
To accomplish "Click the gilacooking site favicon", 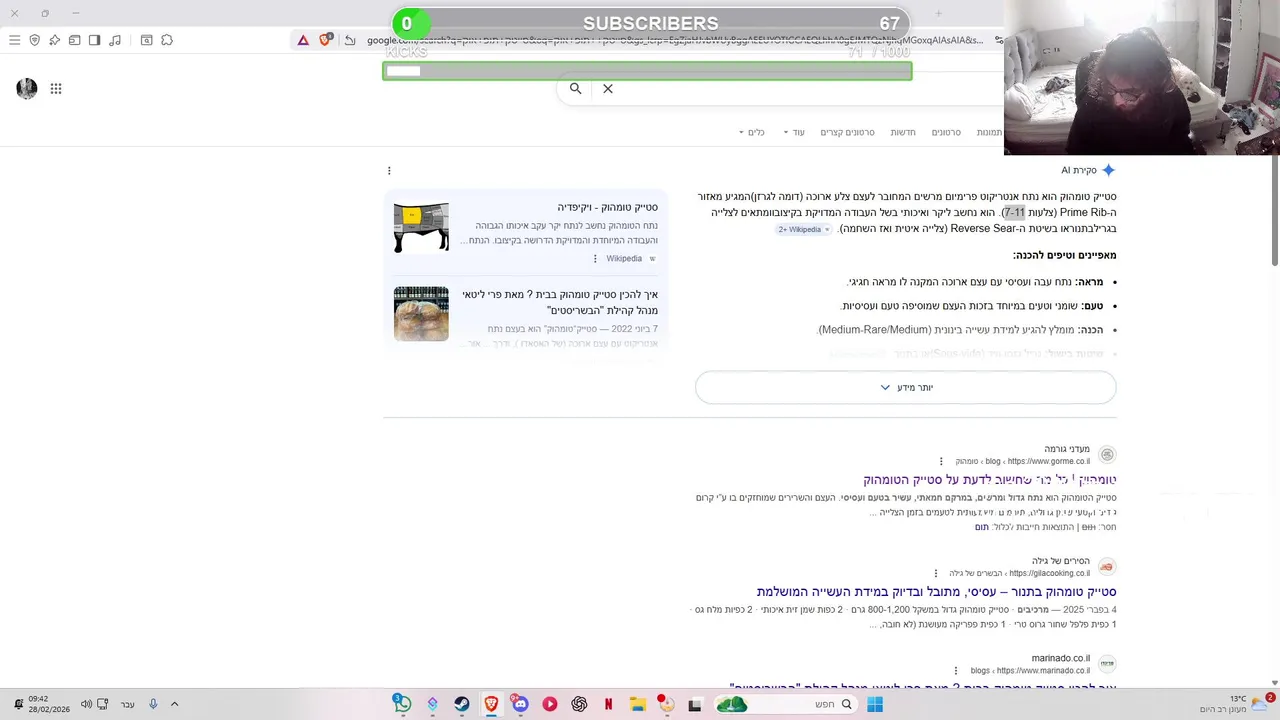I will (1107, 567).
